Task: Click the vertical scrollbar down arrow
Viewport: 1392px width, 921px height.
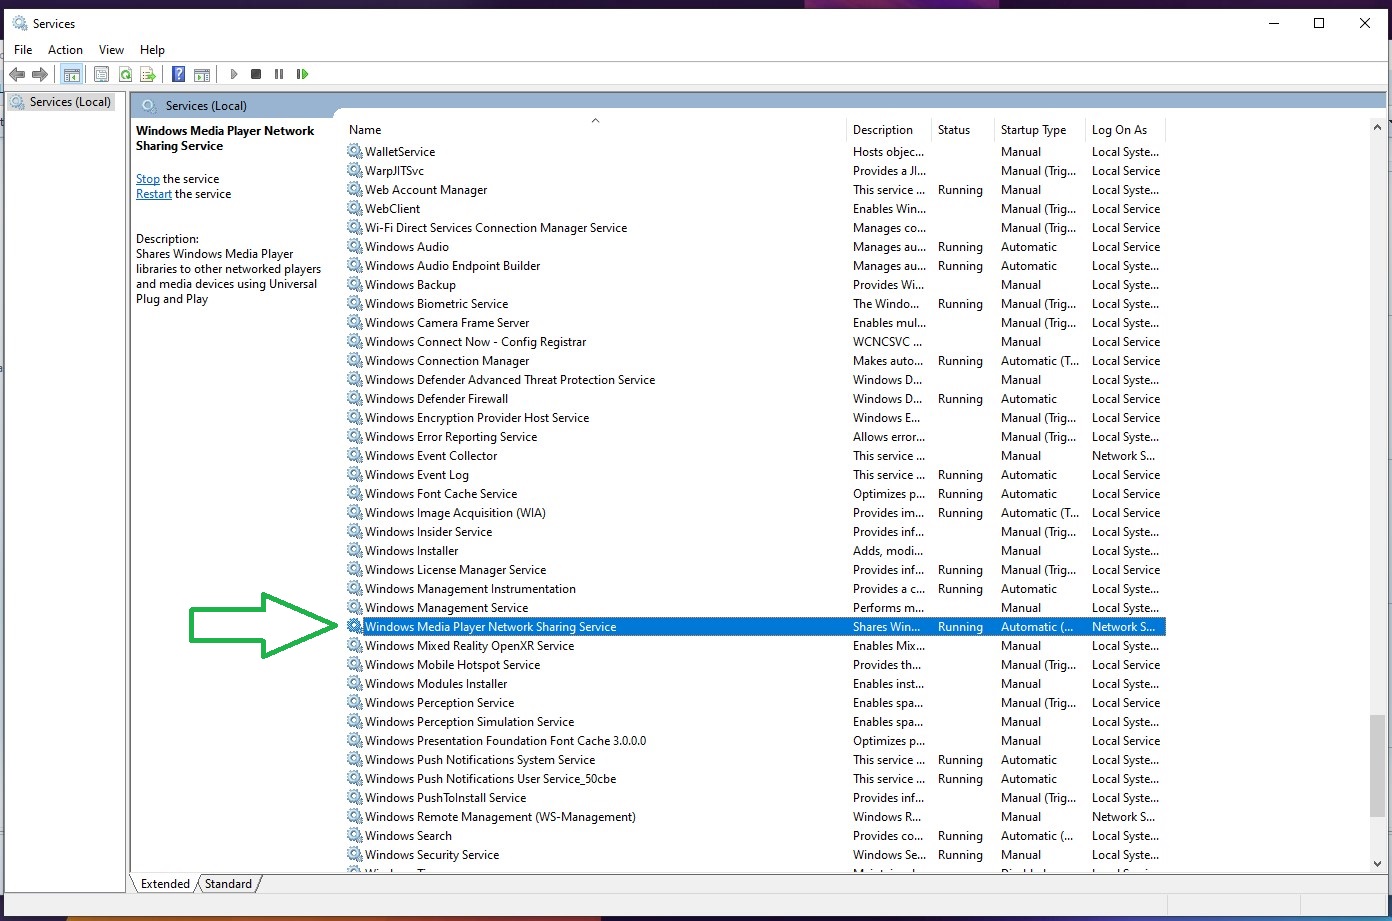Action: point(1377,864)
